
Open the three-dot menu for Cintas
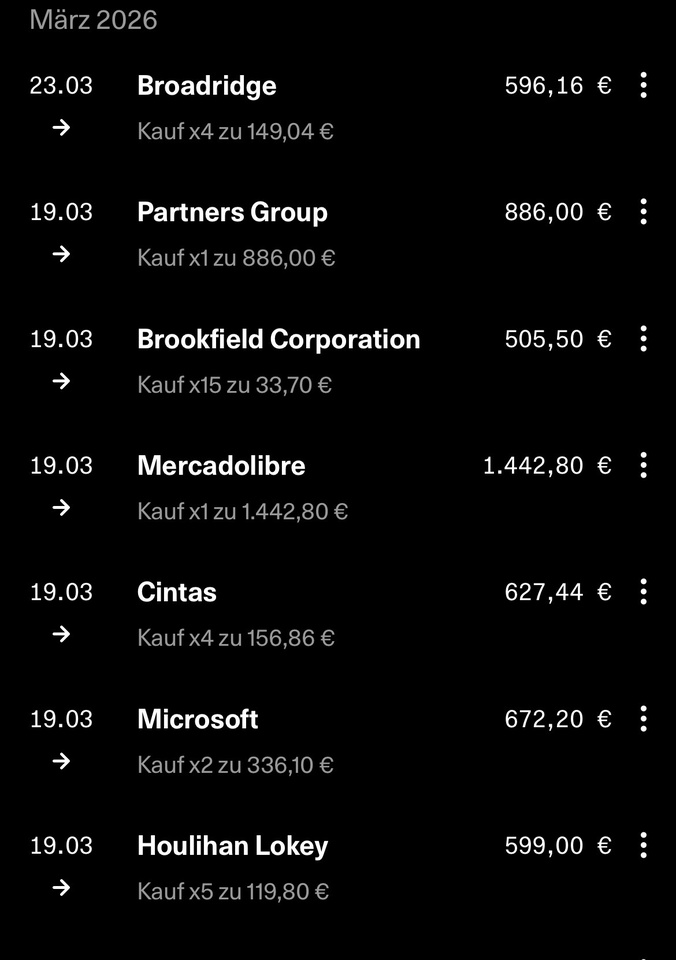(x=643, y=592)
